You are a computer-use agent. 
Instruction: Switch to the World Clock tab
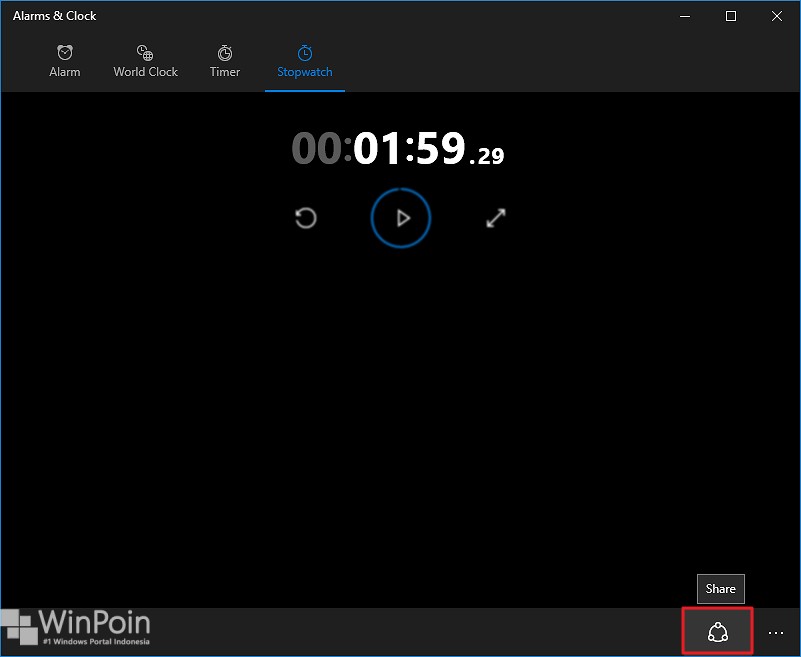click(146, 61)
